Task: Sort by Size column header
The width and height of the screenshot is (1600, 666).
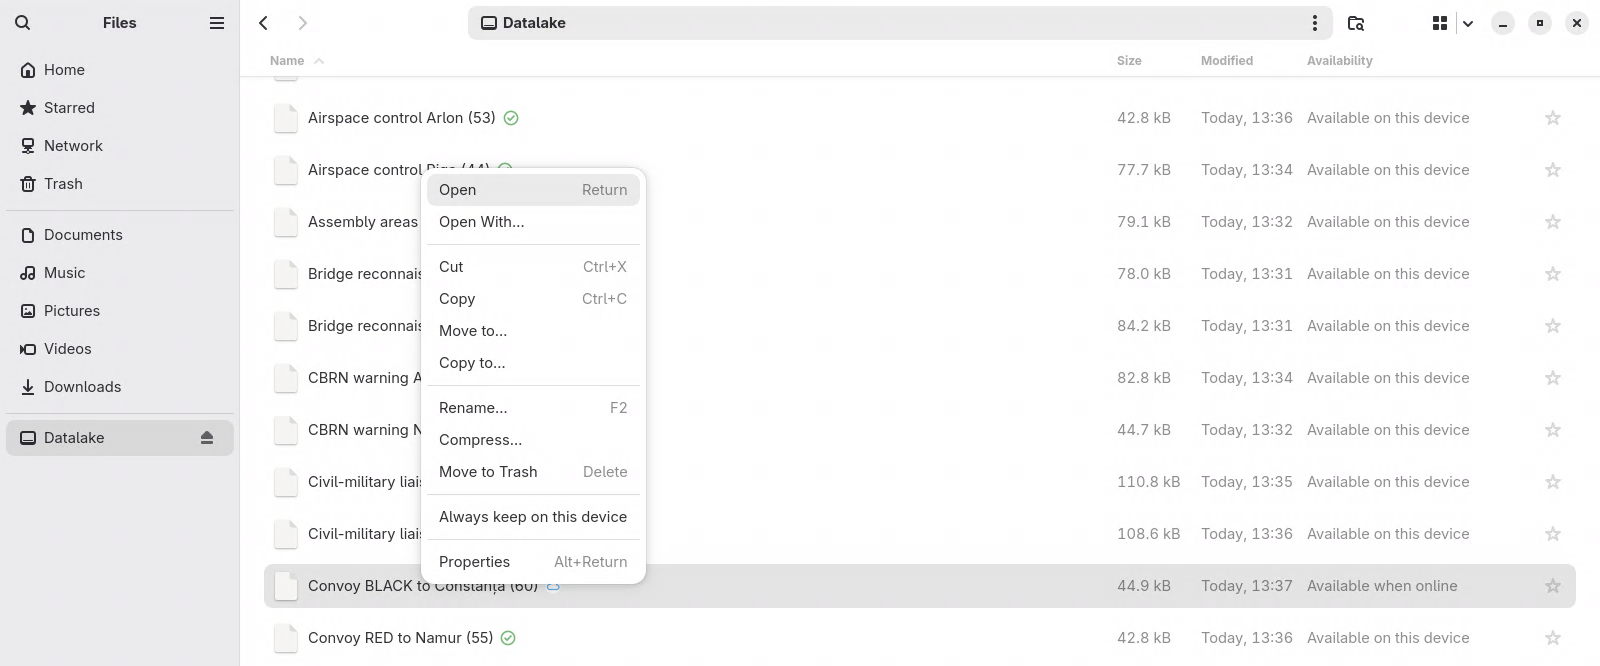Action: tap(1129, 61)
